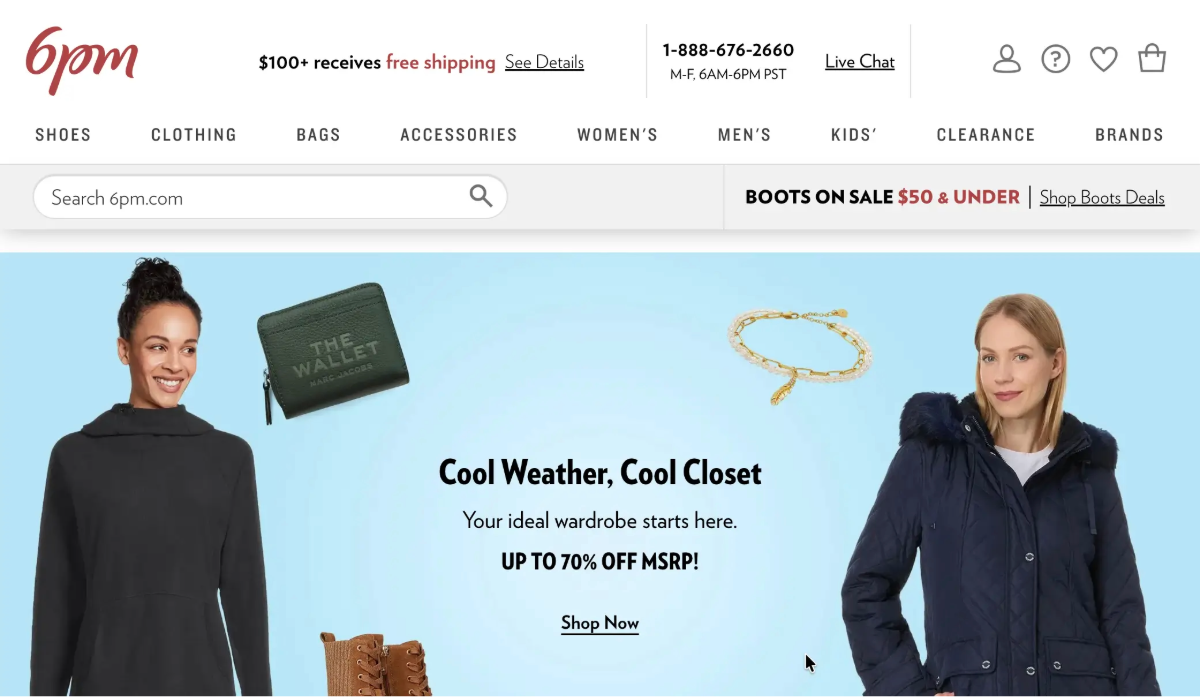Screen dimensions: 1200x697
Task: Open favorites heart icon
Action: (x=1104, y=60)
